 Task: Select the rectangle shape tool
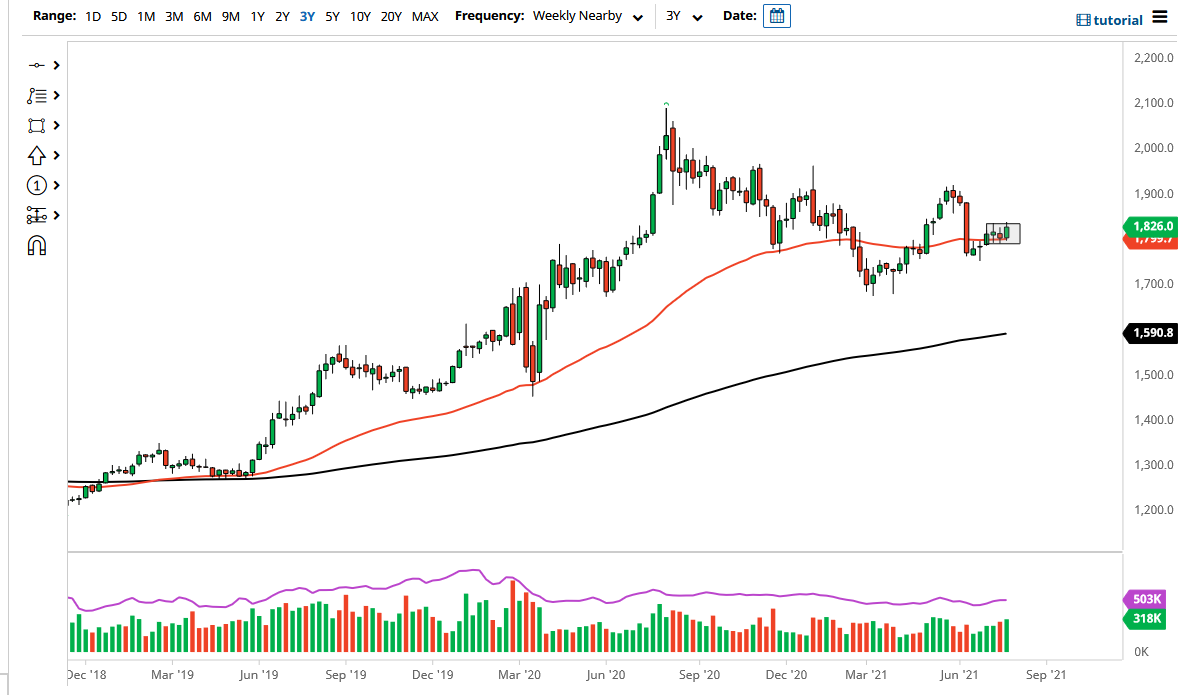[38, 125]
